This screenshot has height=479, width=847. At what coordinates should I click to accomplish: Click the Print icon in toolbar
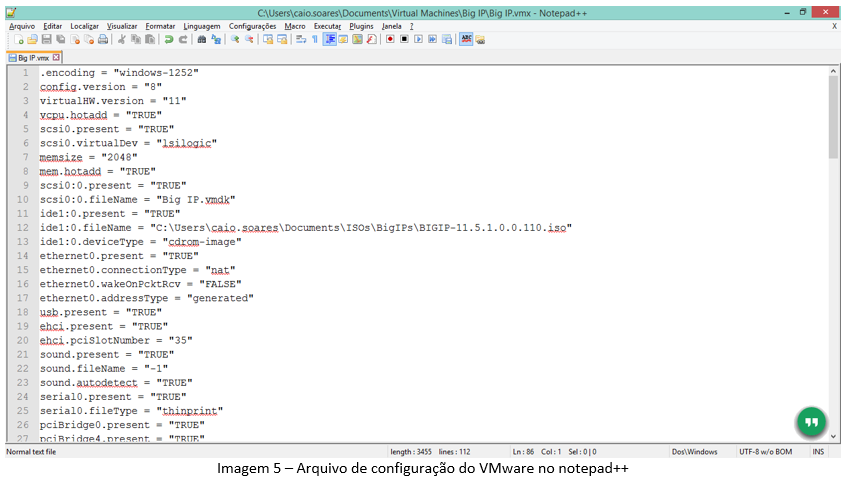tap(103, 39)
